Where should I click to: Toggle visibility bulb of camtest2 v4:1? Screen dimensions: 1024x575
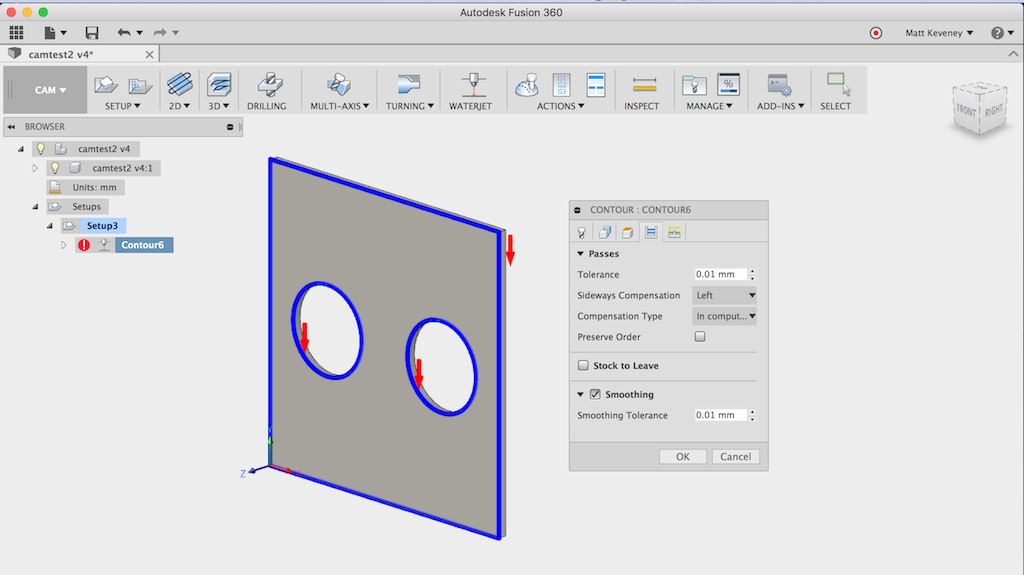pos(55,168)
